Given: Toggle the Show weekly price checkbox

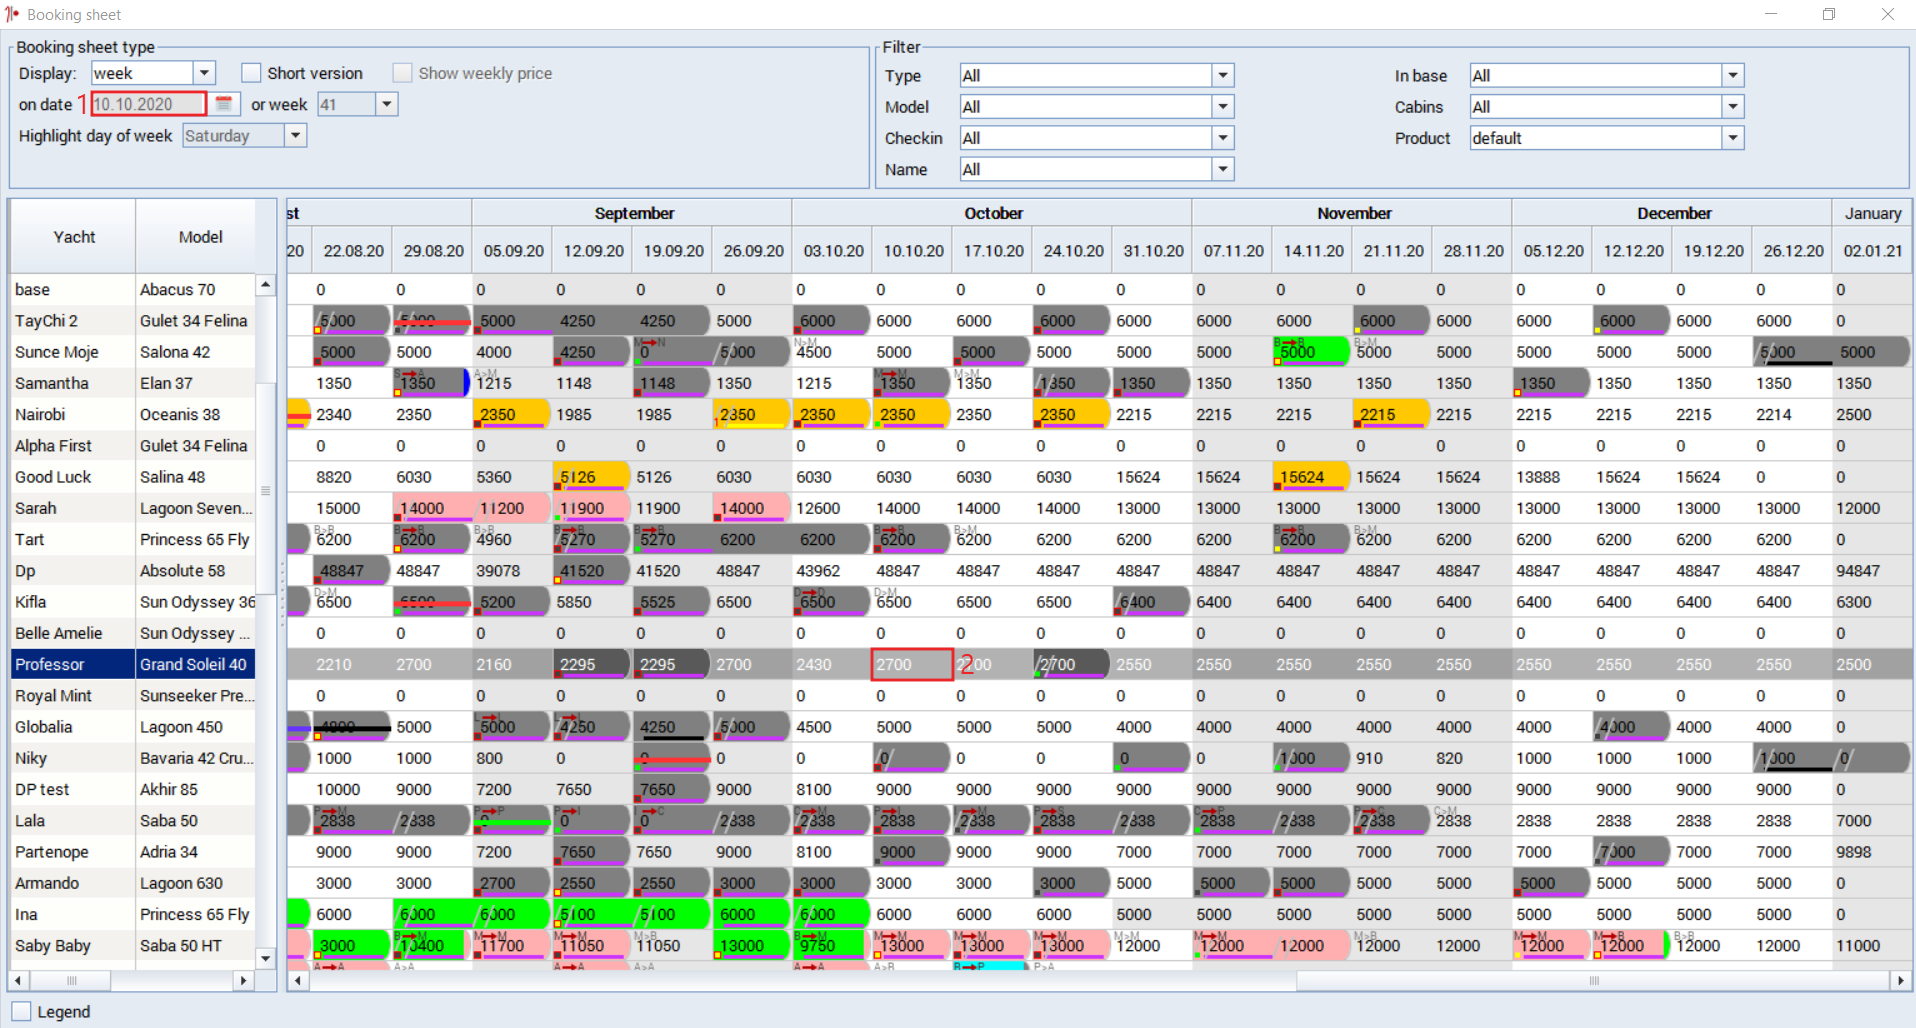Looking at the screenshot, I should click(x=402, y=73).
